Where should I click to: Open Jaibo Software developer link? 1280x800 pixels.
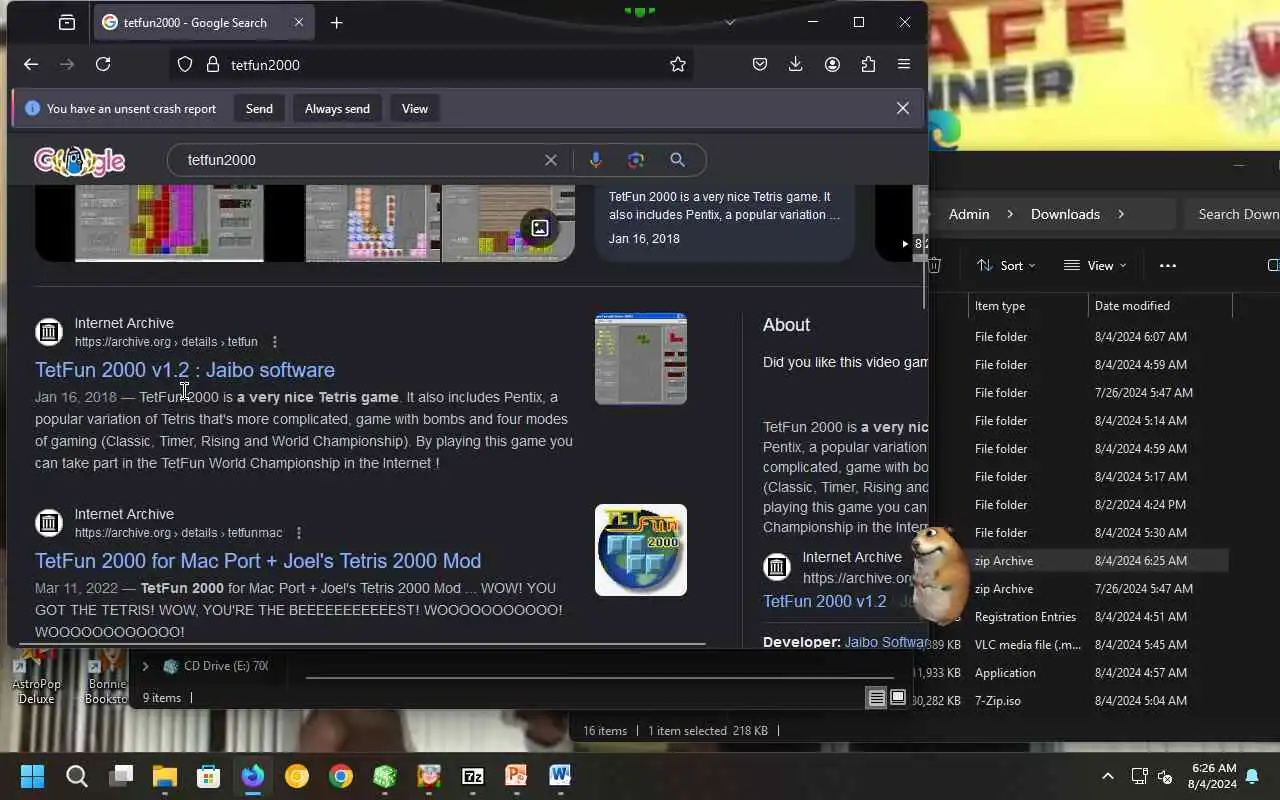click(x=886, y=642)
